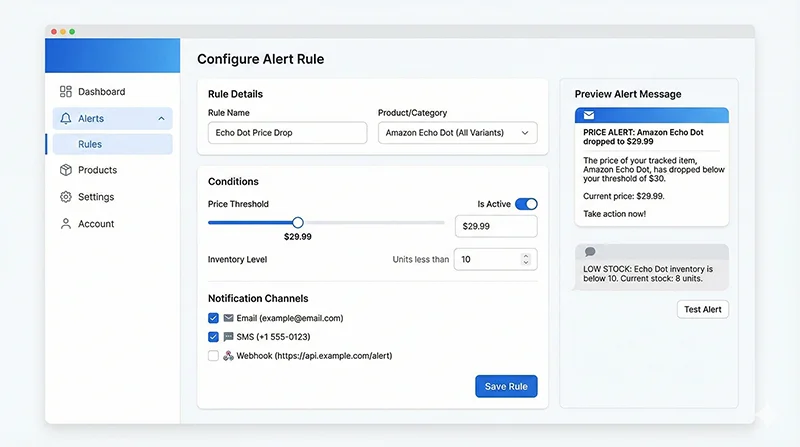Open Settings in the sidebar
Image resolution: width=800 pixels, height=447 pixels.
112,197
